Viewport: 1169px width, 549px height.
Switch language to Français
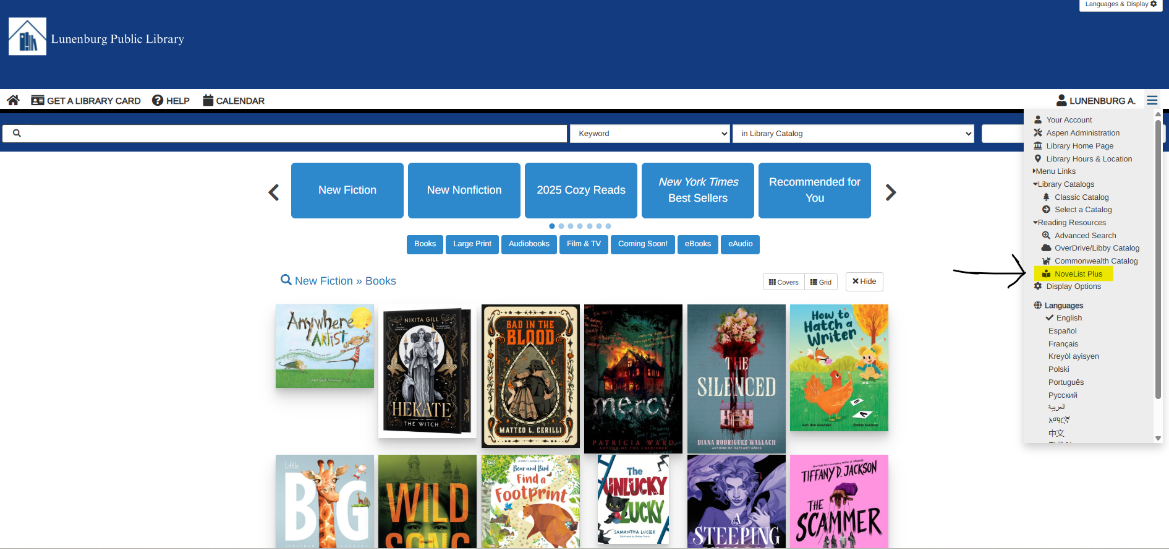point(1063,344)
